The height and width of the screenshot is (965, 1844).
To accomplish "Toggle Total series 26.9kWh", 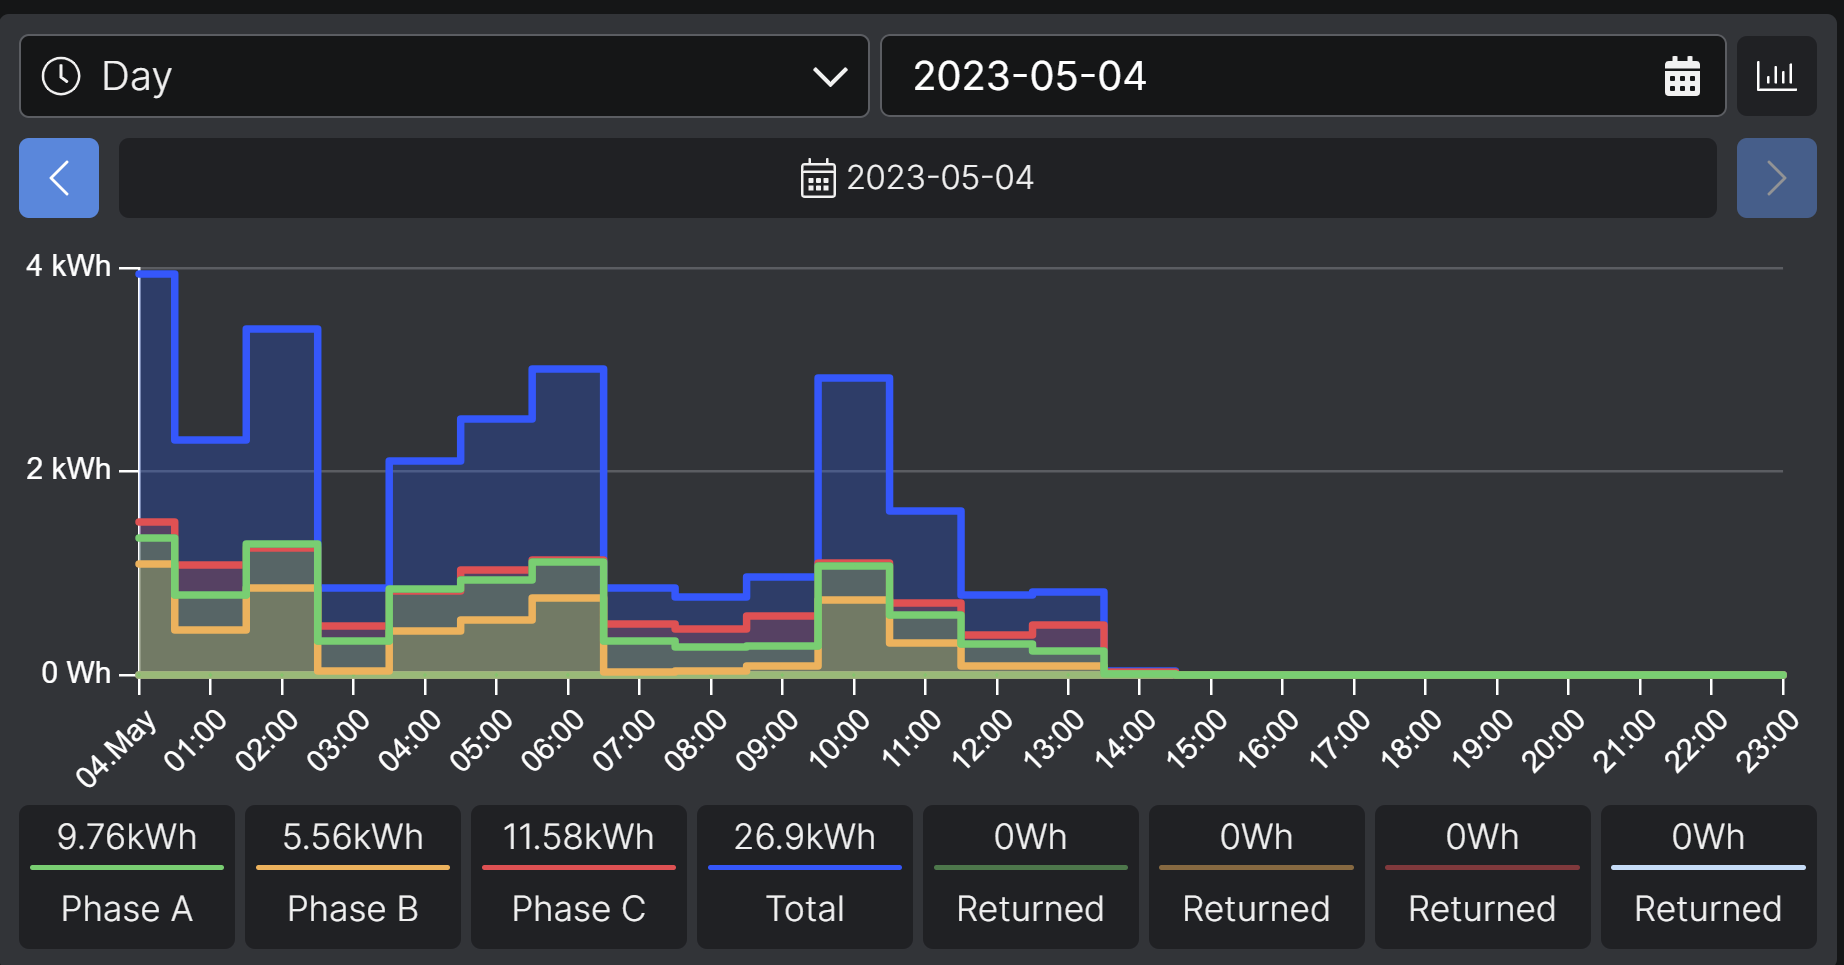I will (805, 876).
